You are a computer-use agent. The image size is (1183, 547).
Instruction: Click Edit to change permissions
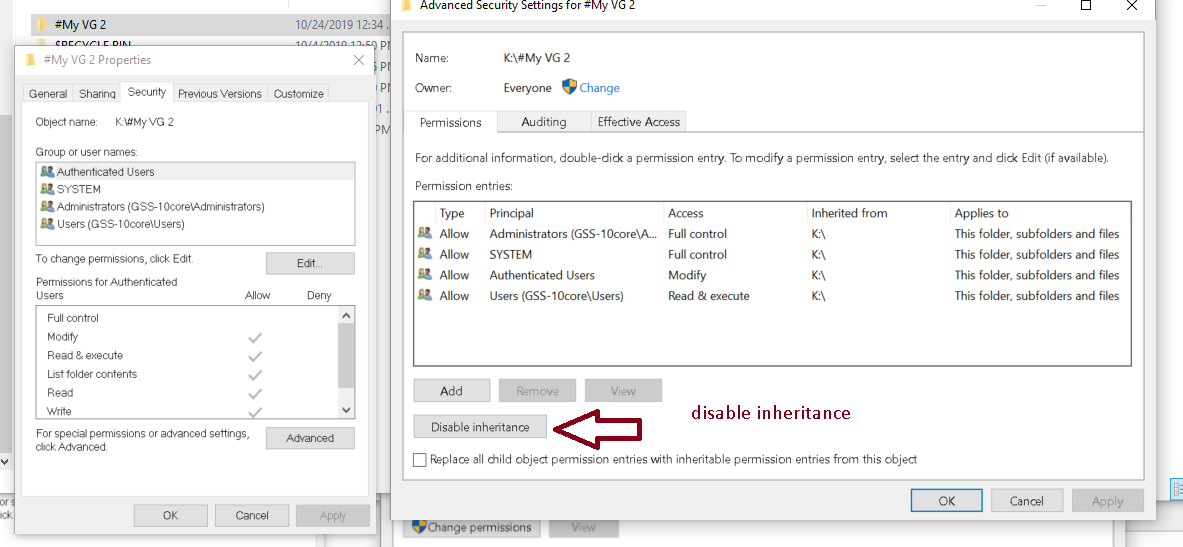(310, 263)
